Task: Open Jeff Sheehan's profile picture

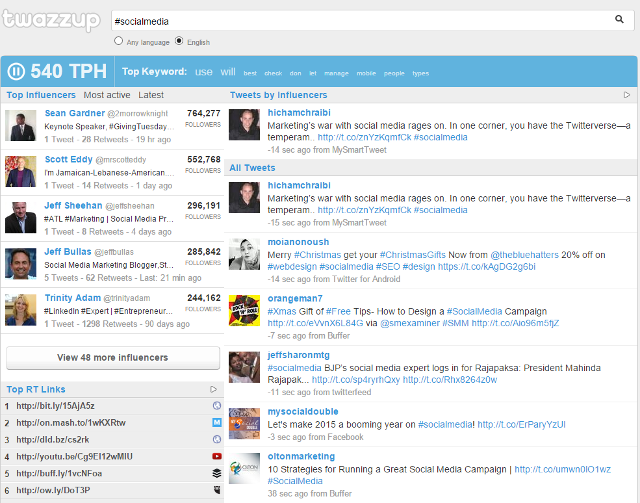Action: (x=20, y=218)
